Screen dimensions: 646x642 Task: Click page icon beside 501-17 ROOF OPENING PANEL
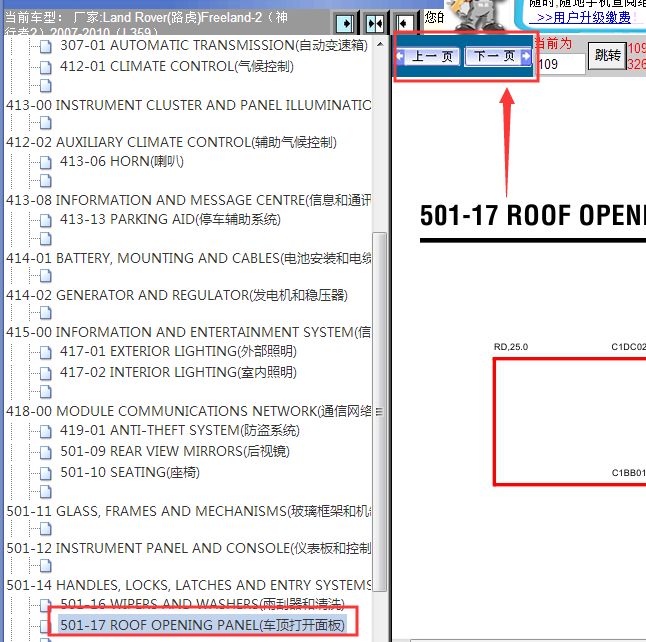point(44,627)
